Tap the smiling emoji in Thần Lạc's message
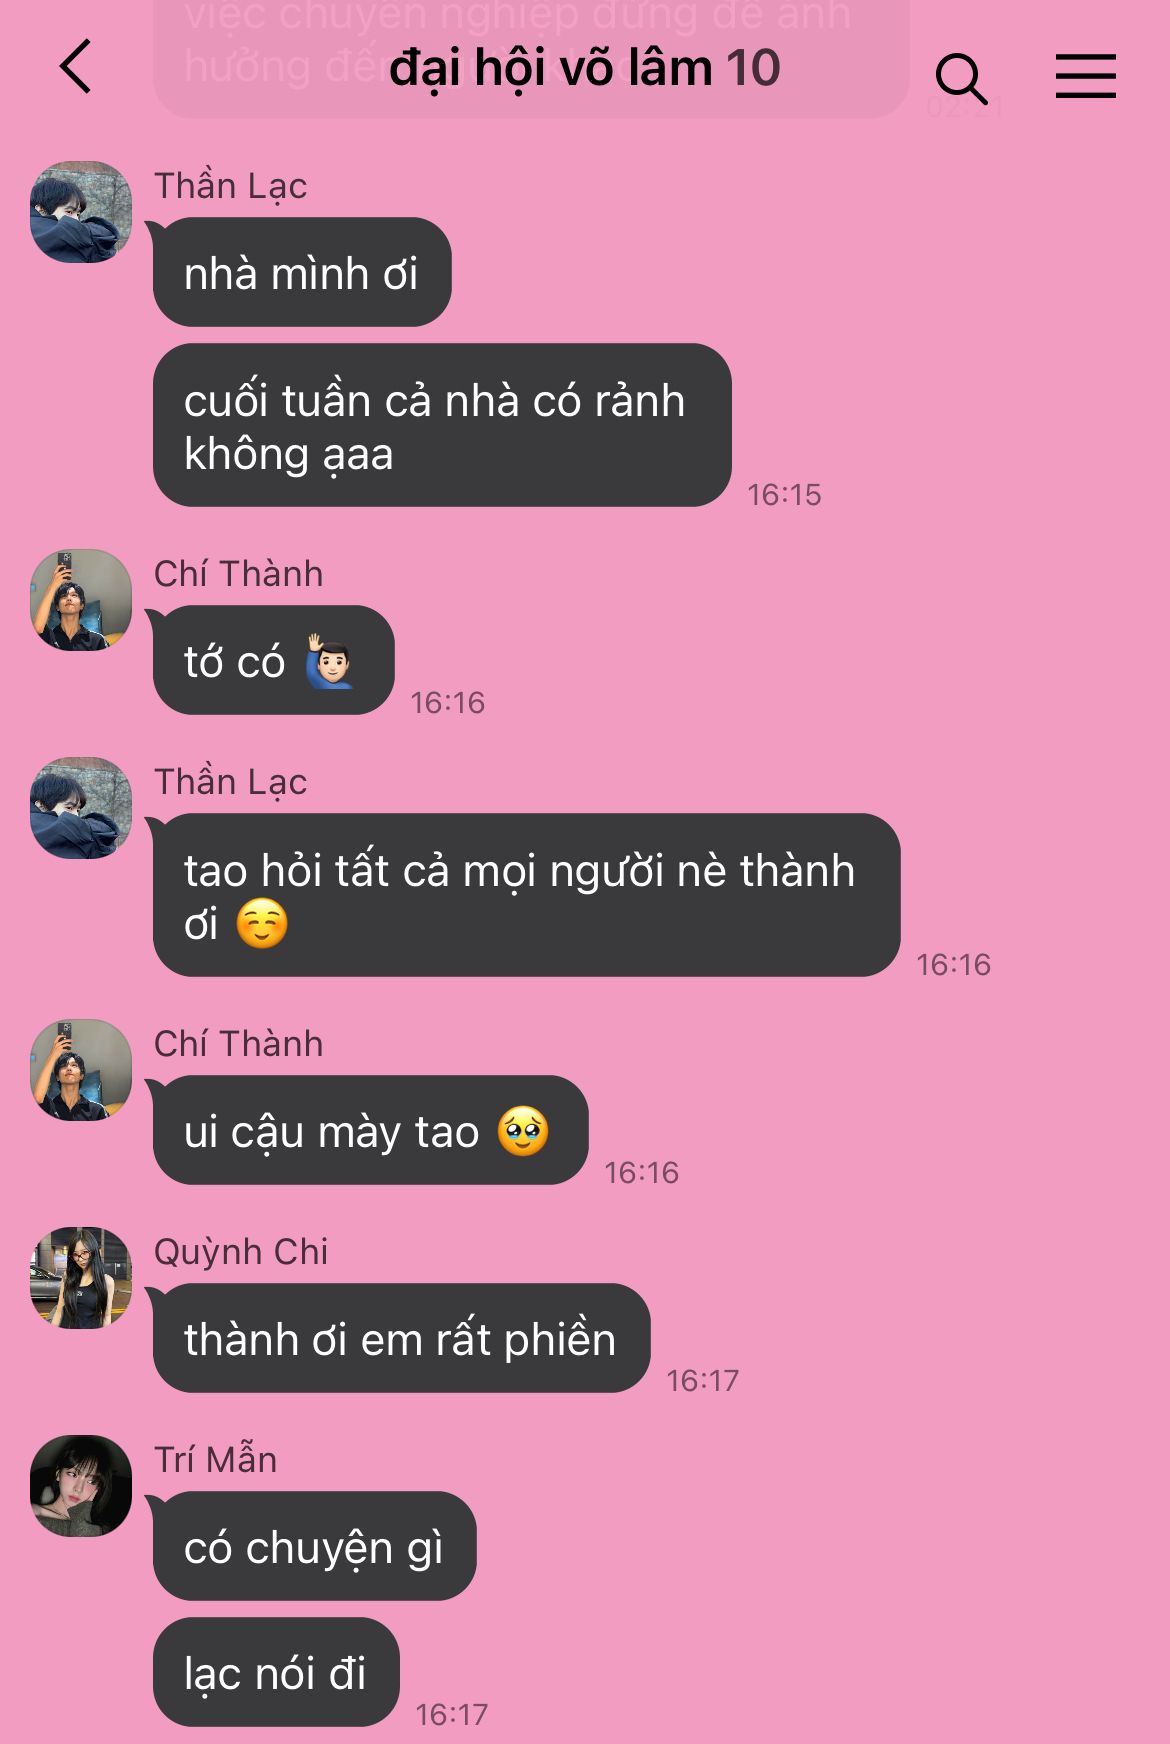This screenshot has height=1744, width=1170. (262, 923)
